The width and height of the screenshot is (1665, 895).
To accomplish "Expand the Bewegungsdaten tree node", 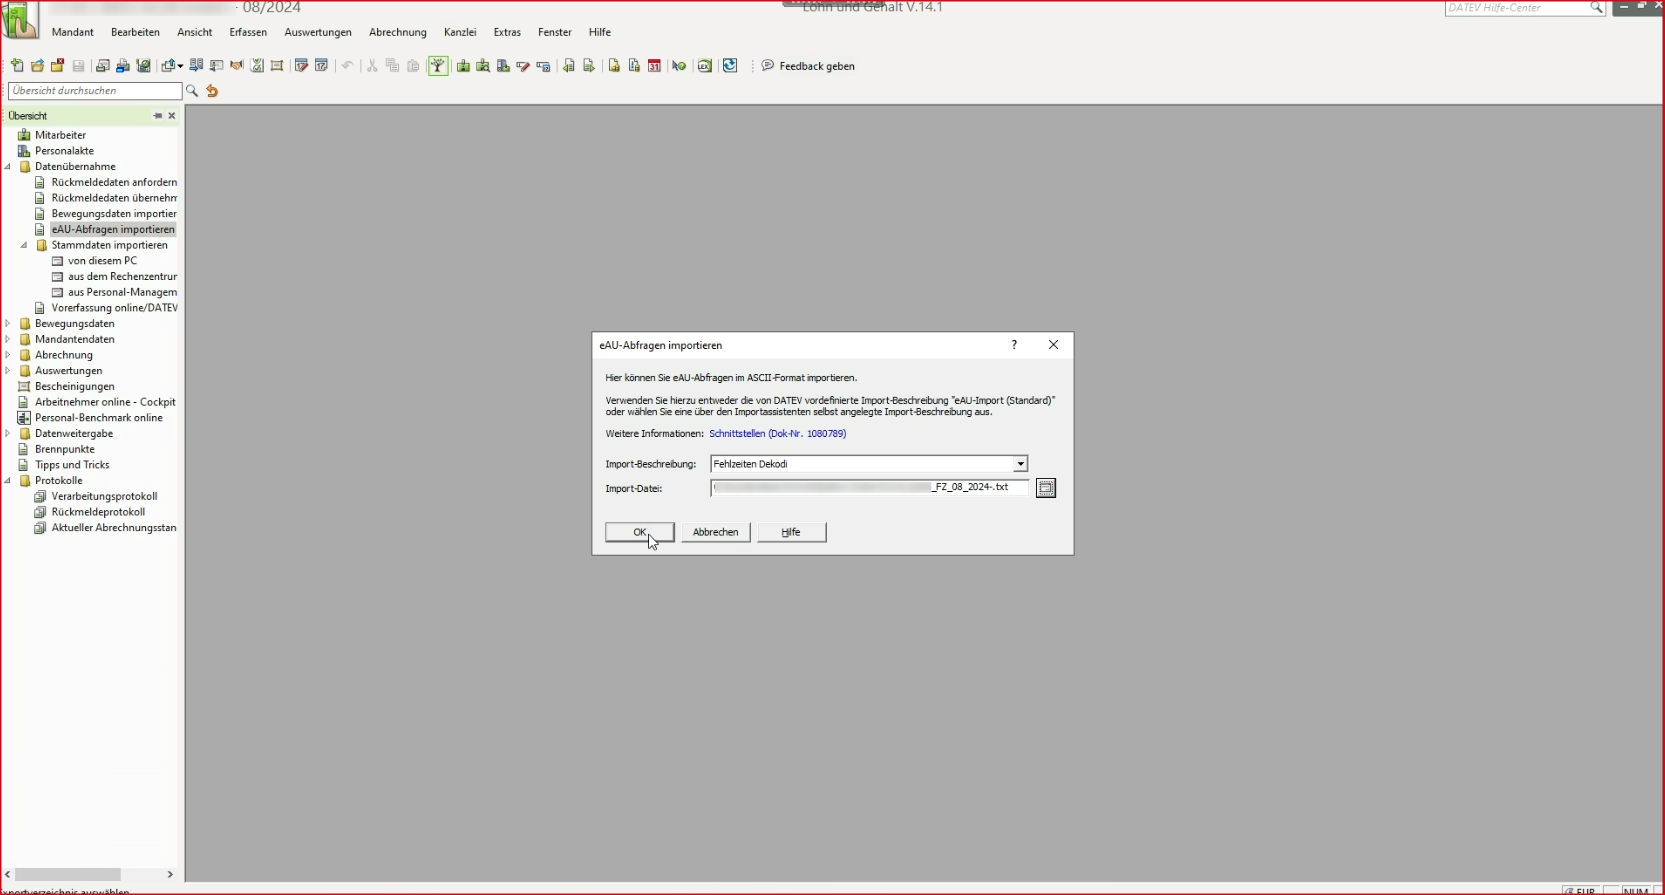I will [x=8, y=324].
